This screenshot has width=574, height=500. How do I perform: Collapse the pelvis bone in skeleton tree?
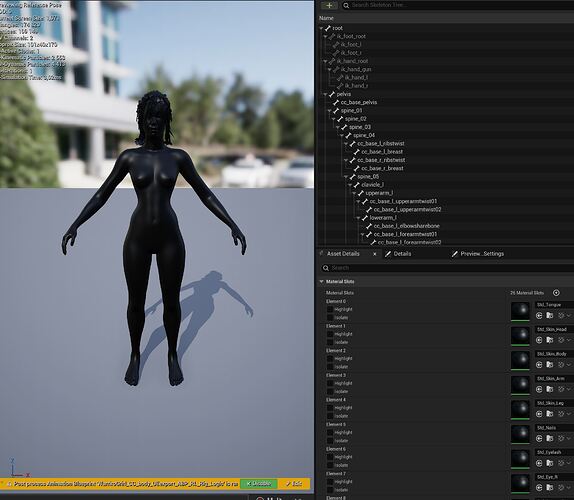point(325,94)
